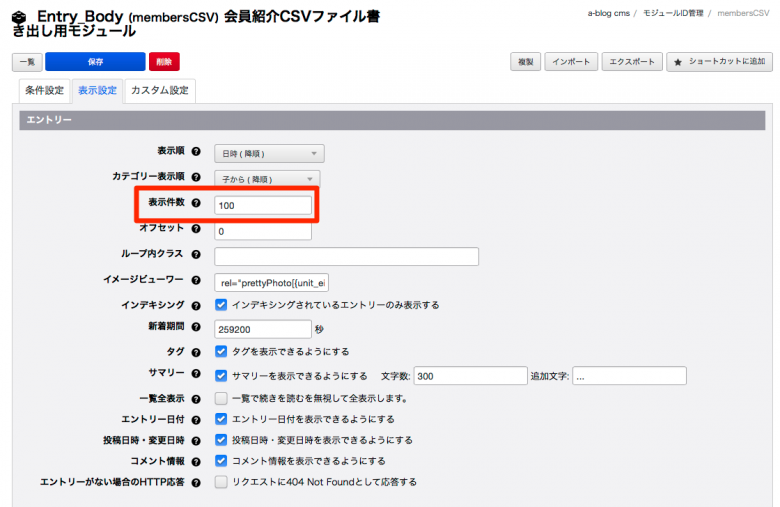This screenshot has height=507, width=780.
Task: Click the help icon next to サマリー
Action: point(196,374)
